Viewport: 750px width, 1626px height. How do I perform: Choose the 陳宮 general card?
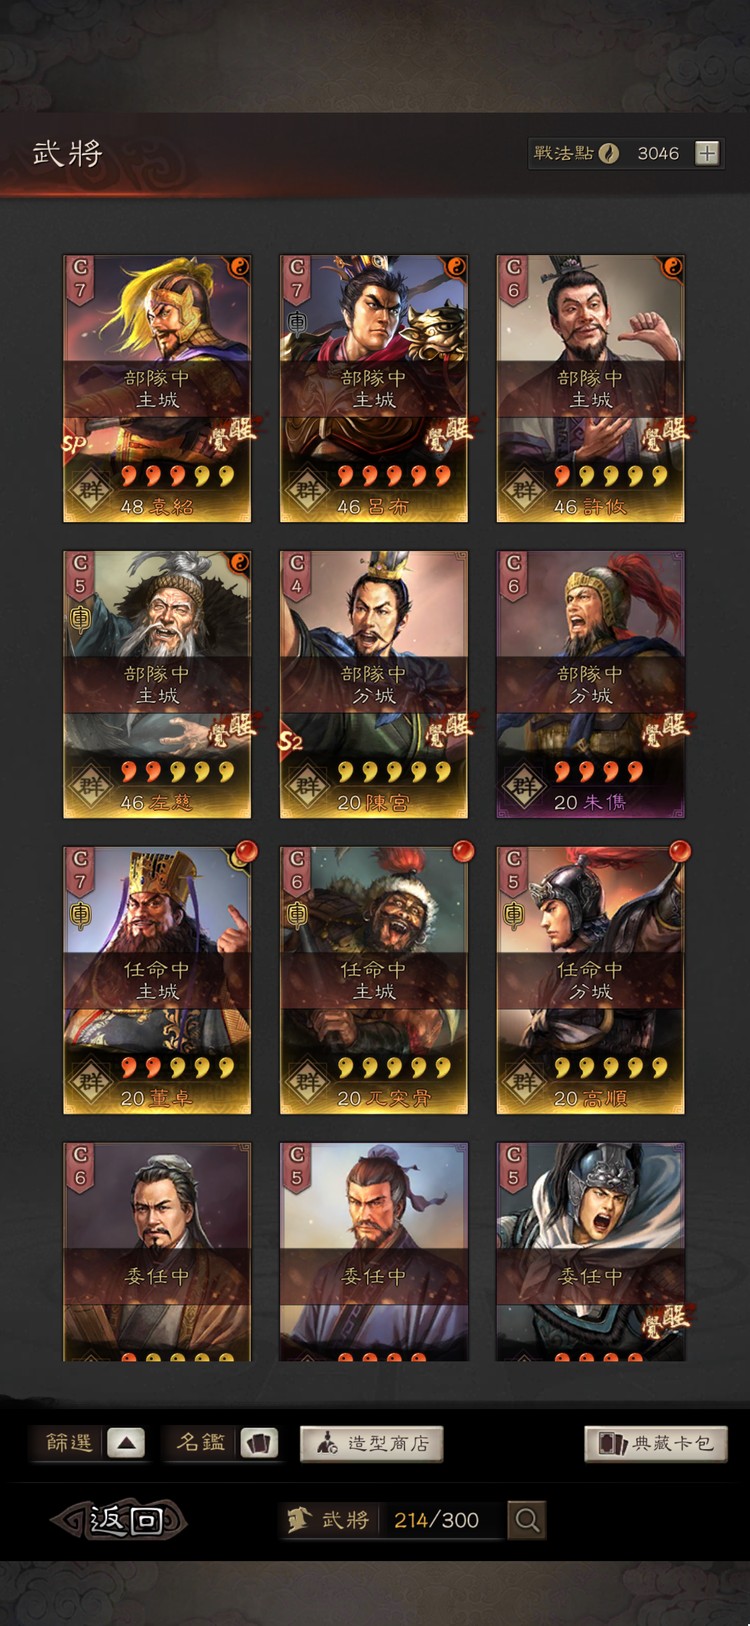(374, 684)
